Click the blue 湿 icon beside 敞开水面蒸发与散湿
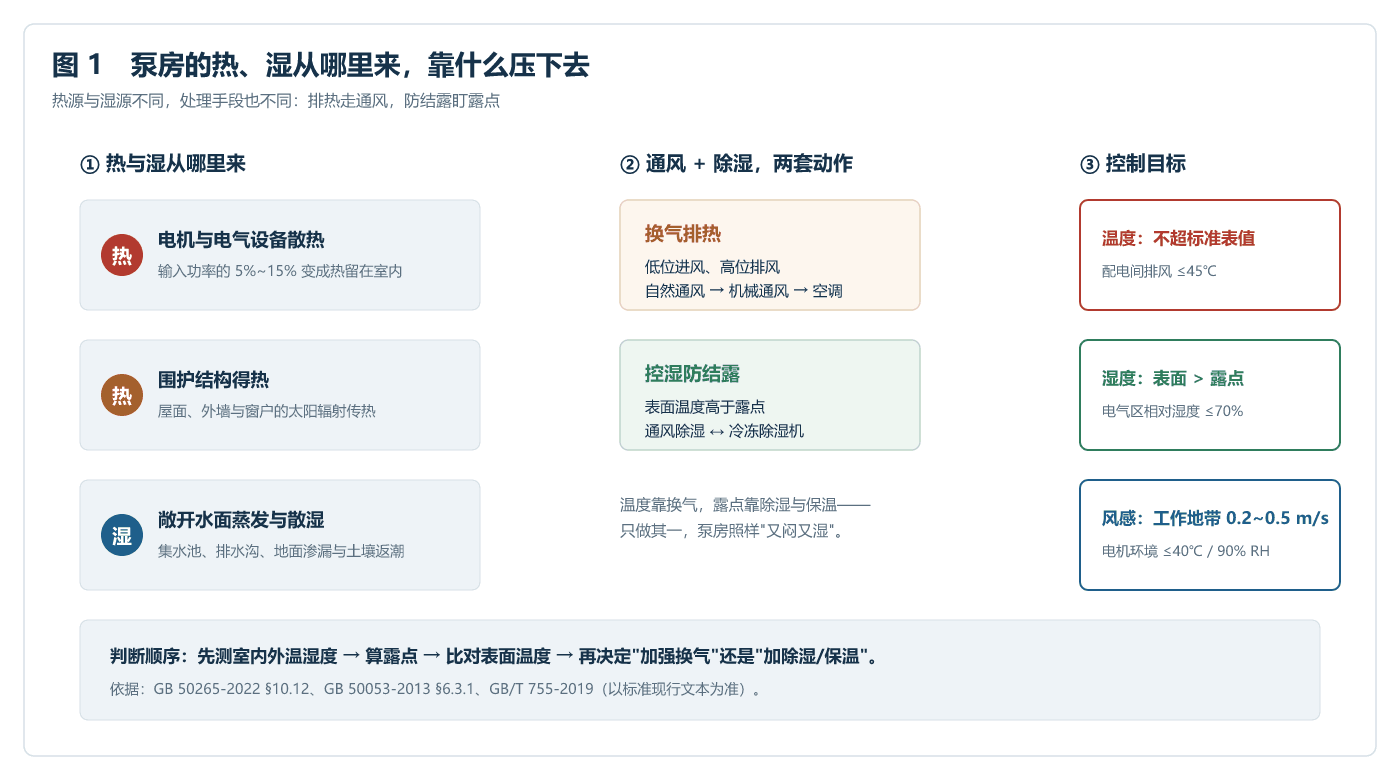This screenshot has height=780, width=1400. tap(122, 536)
